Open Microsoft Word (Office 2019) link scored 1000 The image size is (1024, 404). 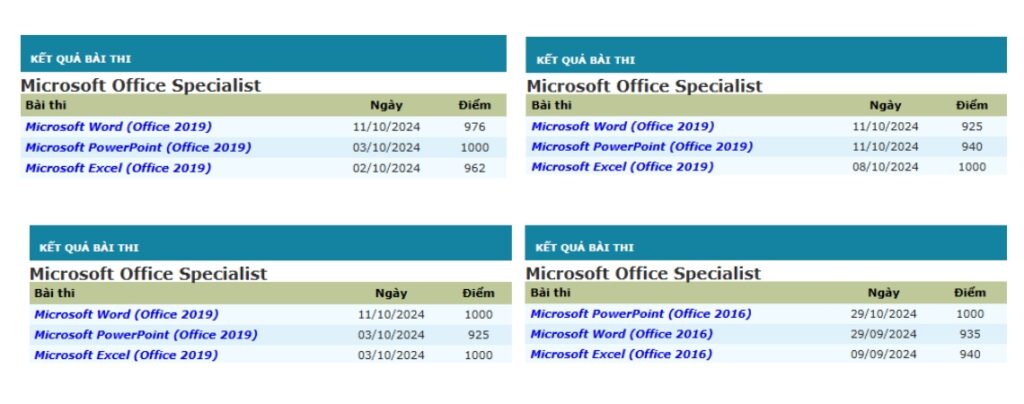tap(127, 315)
